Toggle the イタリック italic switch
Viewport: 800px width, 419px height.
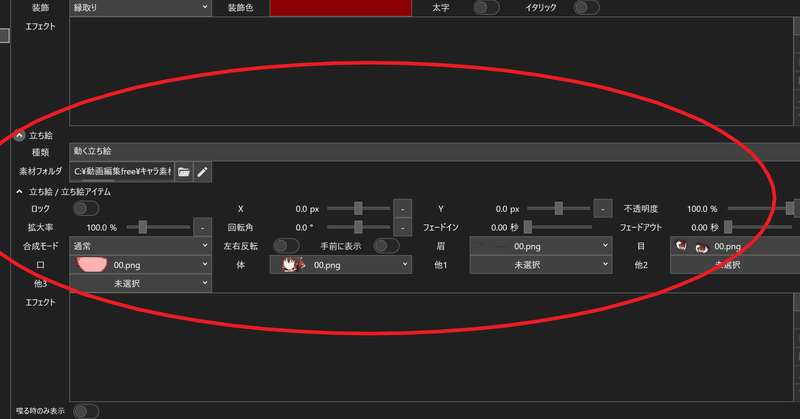coord(586,8)
